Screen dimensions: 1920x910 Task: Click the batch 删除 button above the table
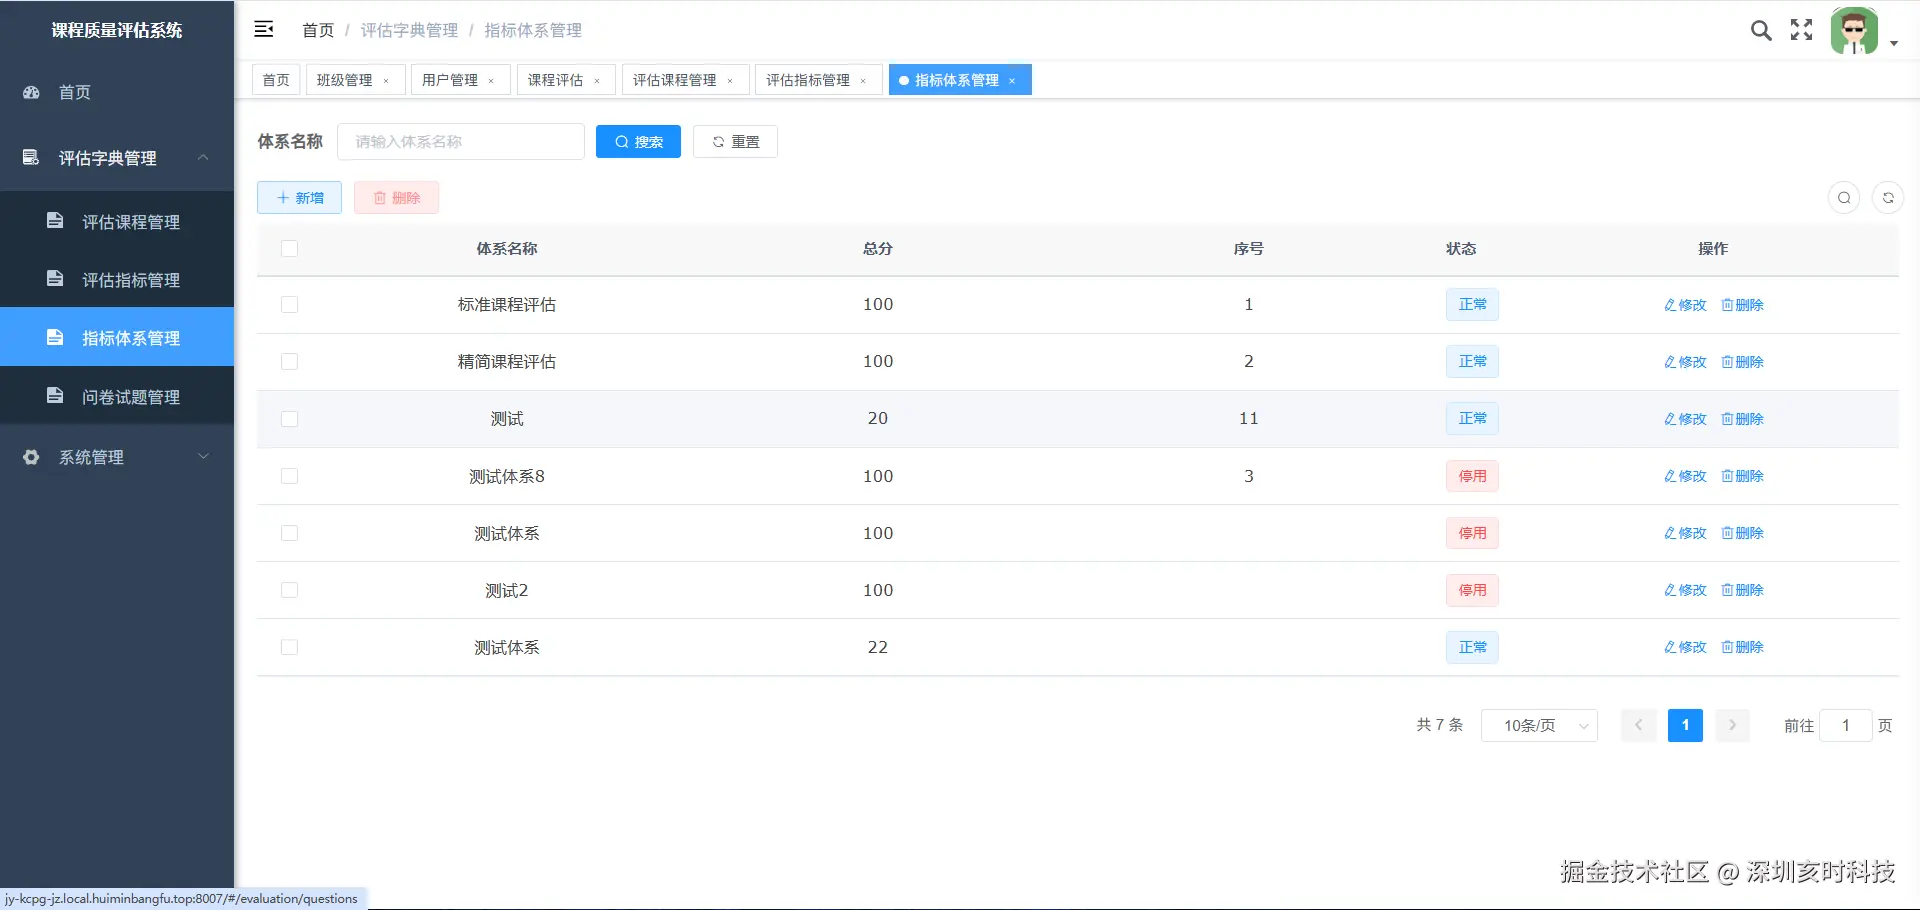pyautogui.click(x=396, y=198)
